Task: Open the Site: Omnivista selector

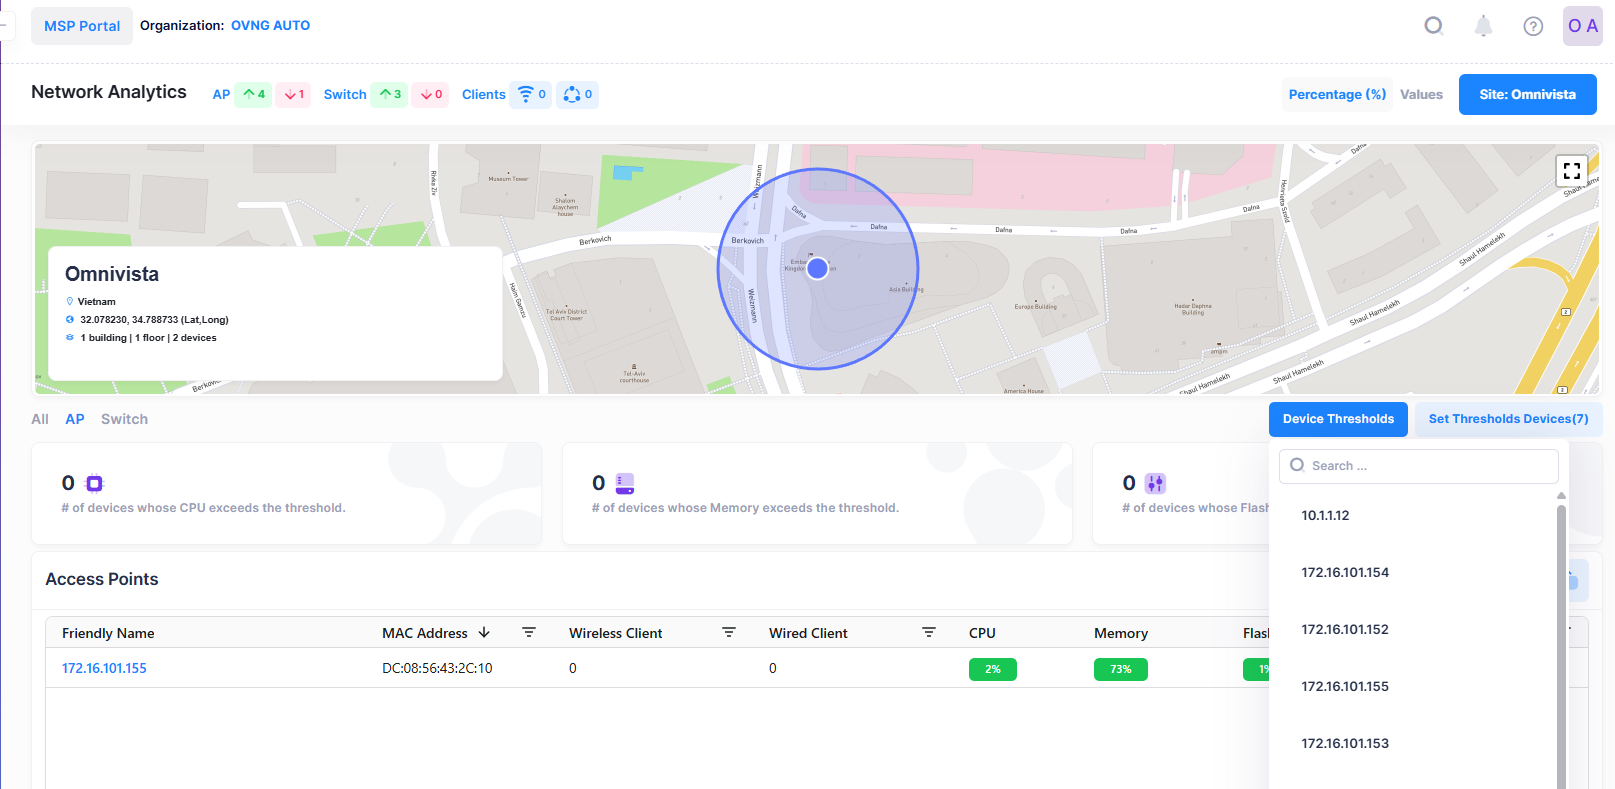Action: point(1527,94)
